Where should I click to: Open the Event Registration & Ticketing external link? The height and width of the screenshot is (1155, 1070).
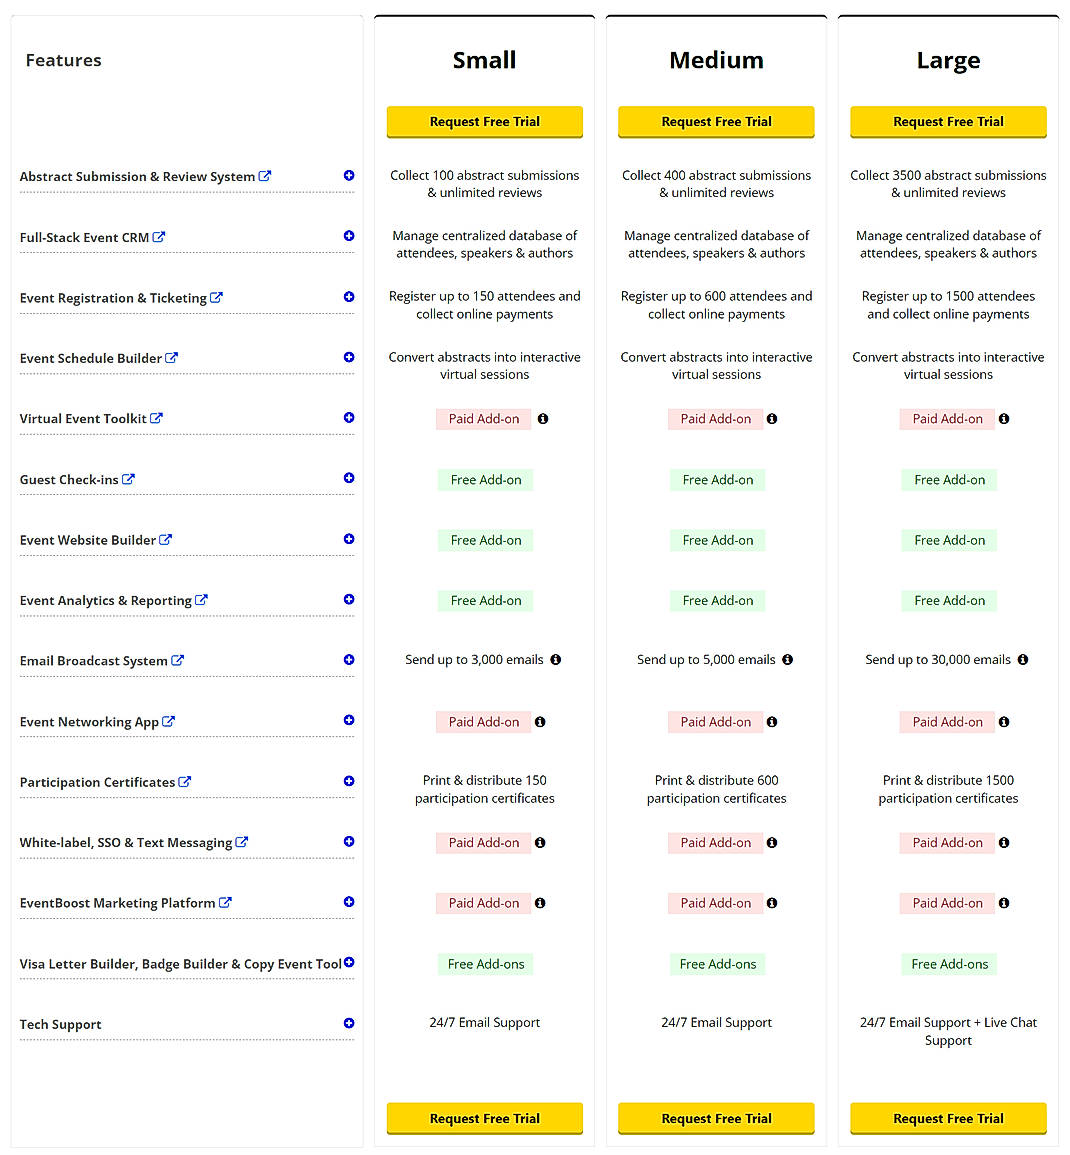(x=217, y=297)
